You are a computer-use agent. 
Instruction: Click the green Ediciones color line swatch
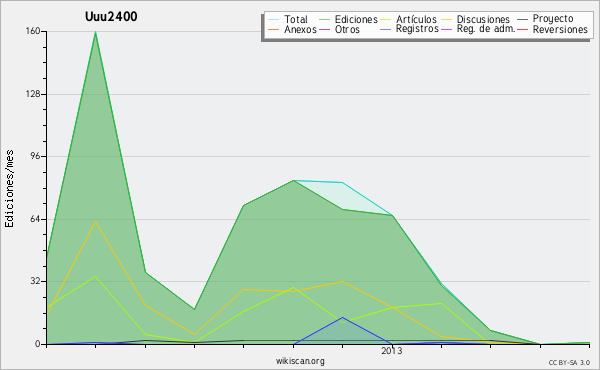pos(324,20)
